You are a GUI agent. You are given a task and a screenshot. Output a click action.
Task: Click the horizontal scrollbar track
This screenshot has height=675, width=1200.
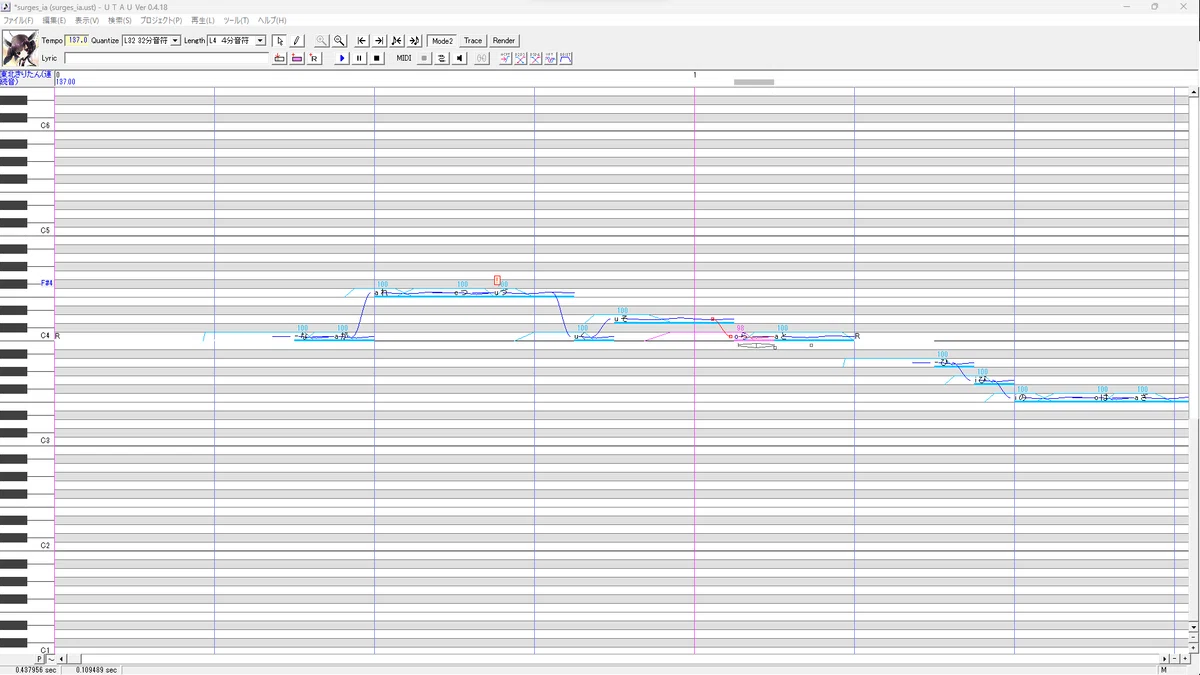tap(620, 659)
